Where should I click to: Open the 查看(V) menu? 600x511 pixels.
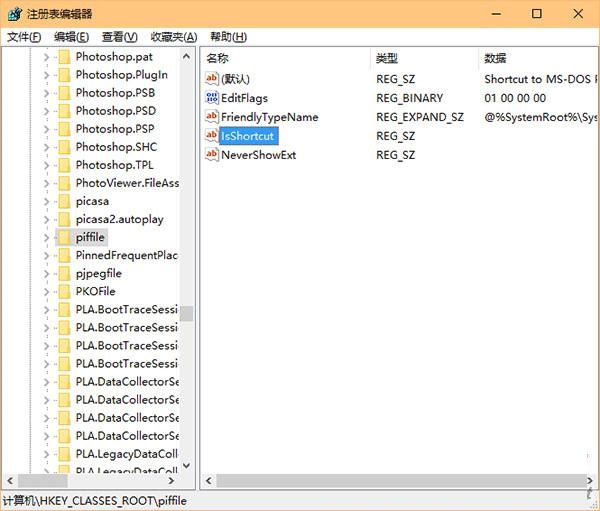pyautogui.click(x=120, y=37)
